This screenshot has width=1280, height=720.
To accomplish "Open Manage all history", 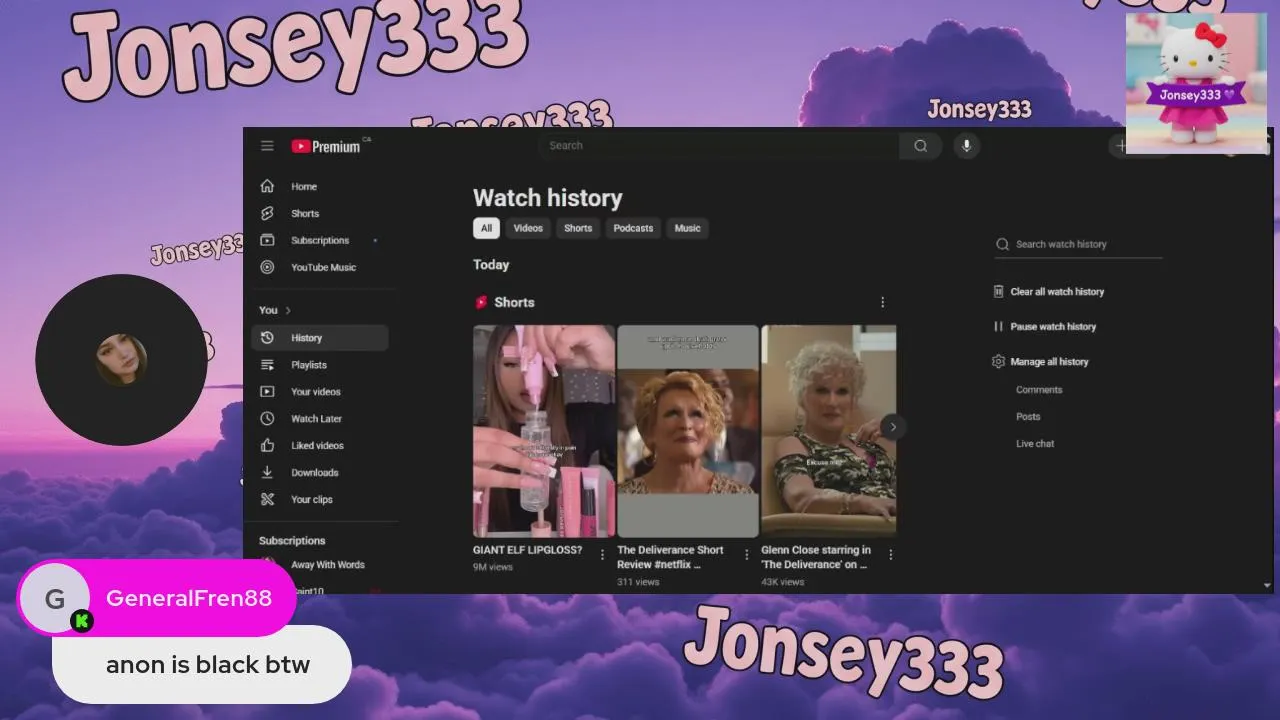I will point(1049,362).
